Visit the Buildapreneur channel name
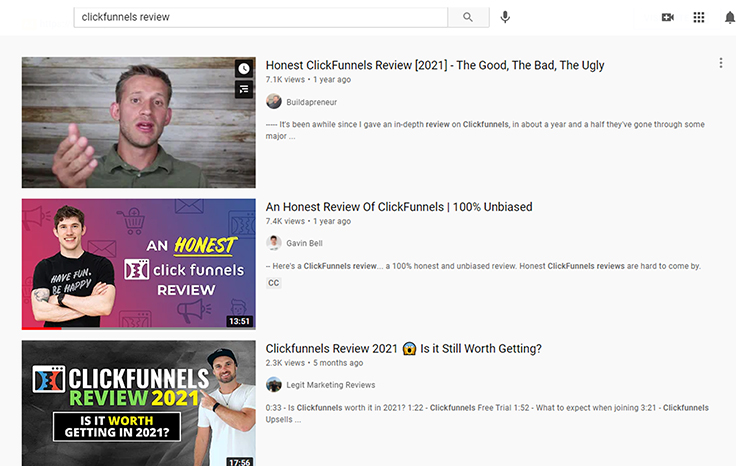 311,102
